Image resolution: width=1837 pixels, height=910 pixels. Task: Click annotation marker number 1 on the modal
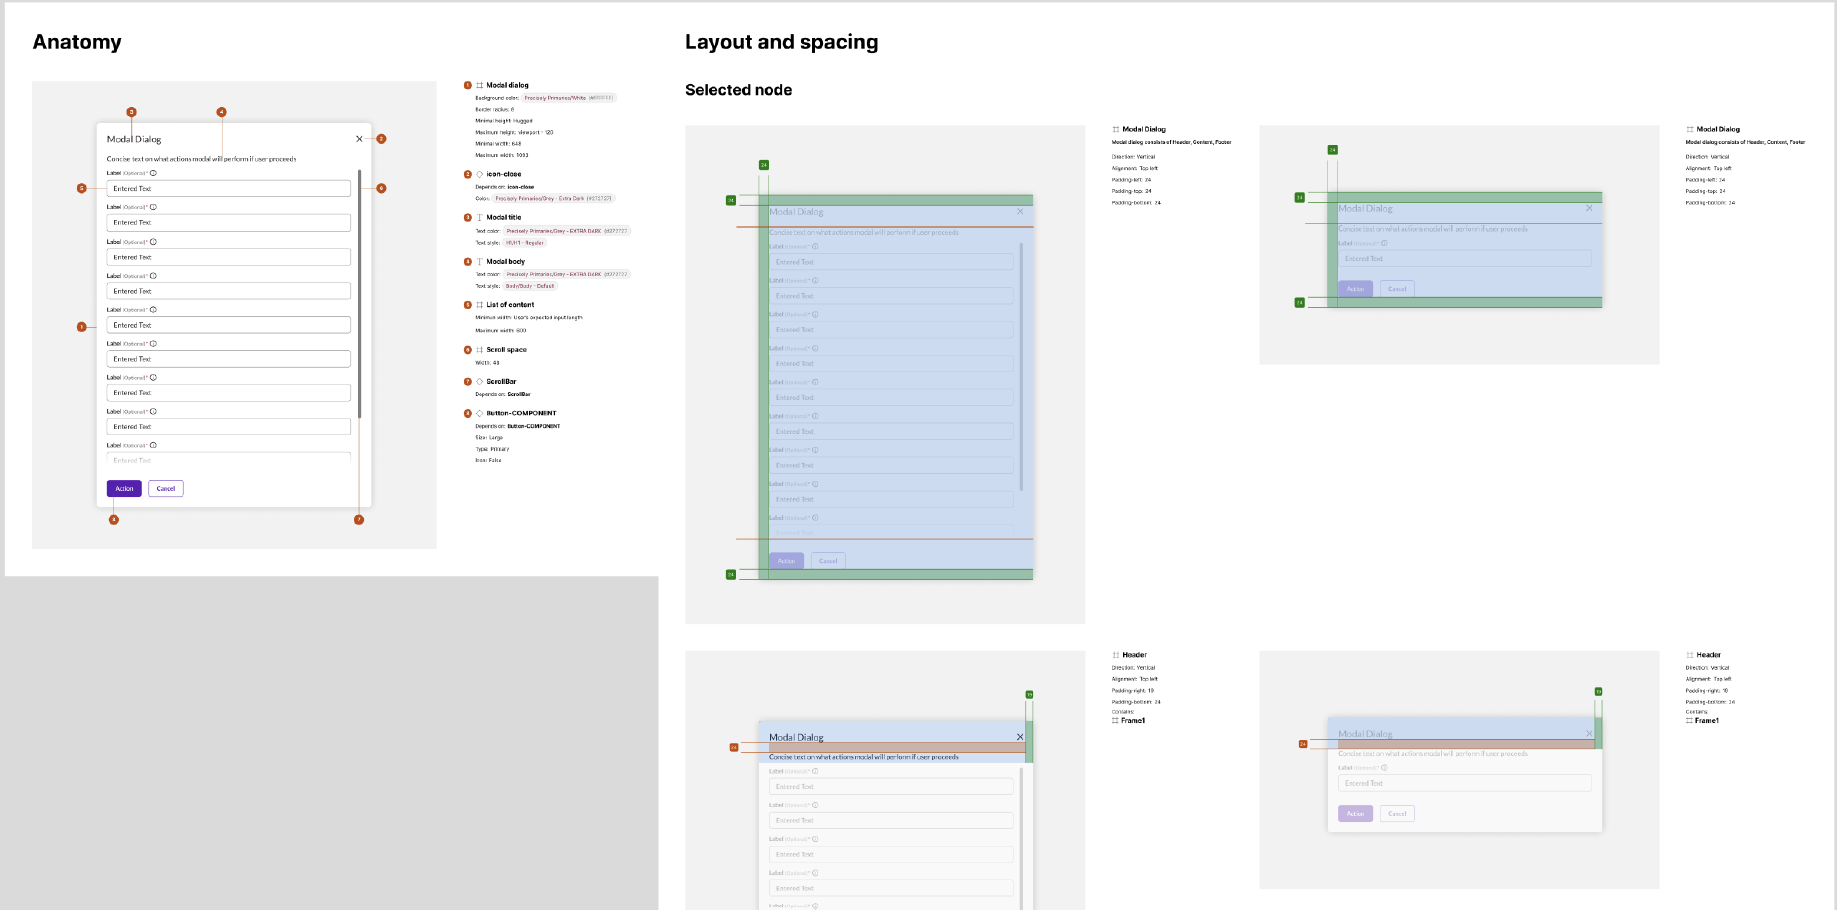click(81, 326)
